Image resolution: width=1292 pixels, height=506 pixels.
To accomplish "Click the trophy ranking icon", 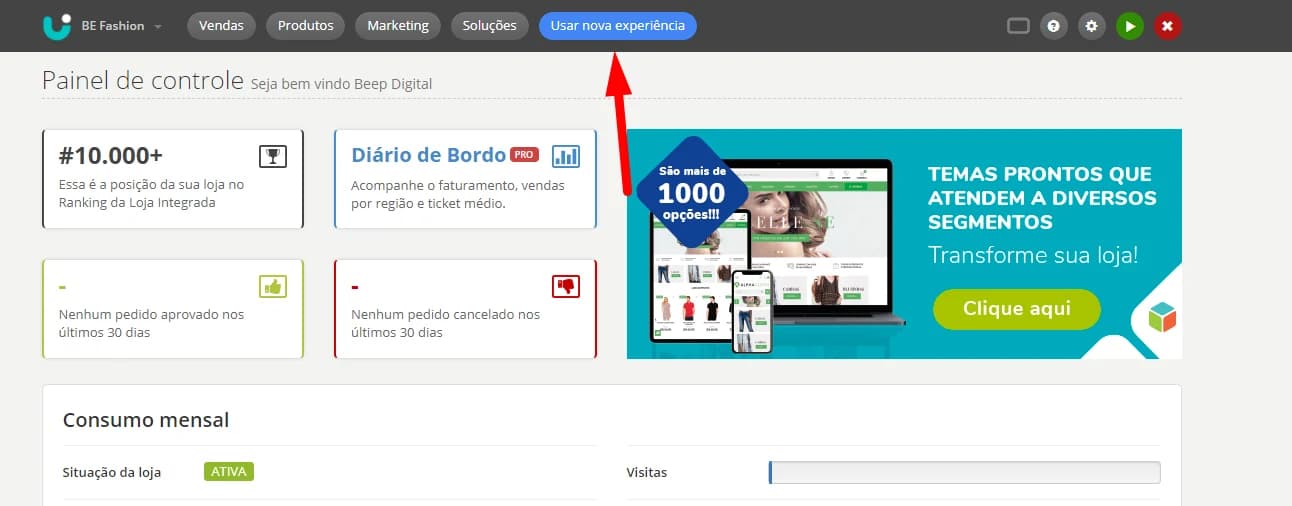I will tap(273, 156).
